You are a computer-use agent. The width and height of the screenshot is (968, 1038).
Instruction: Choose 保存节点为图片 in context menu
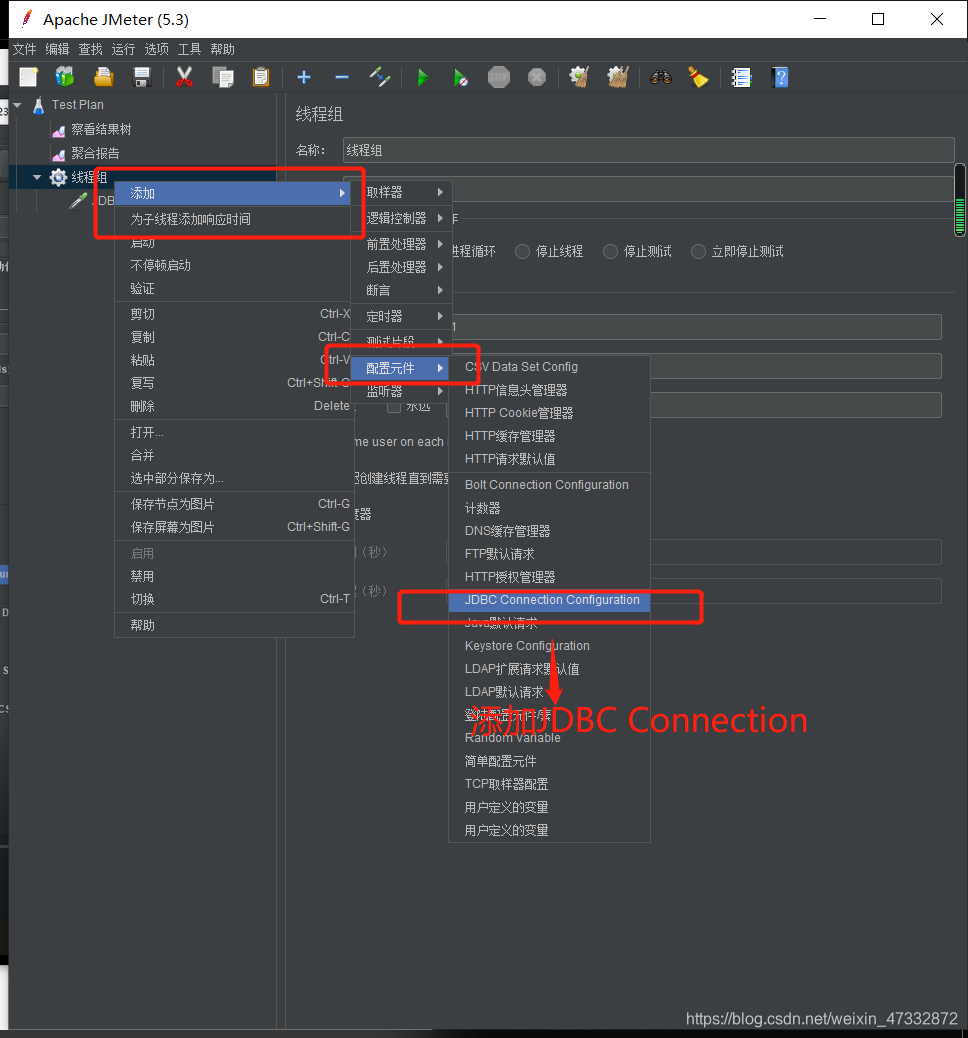234,504
